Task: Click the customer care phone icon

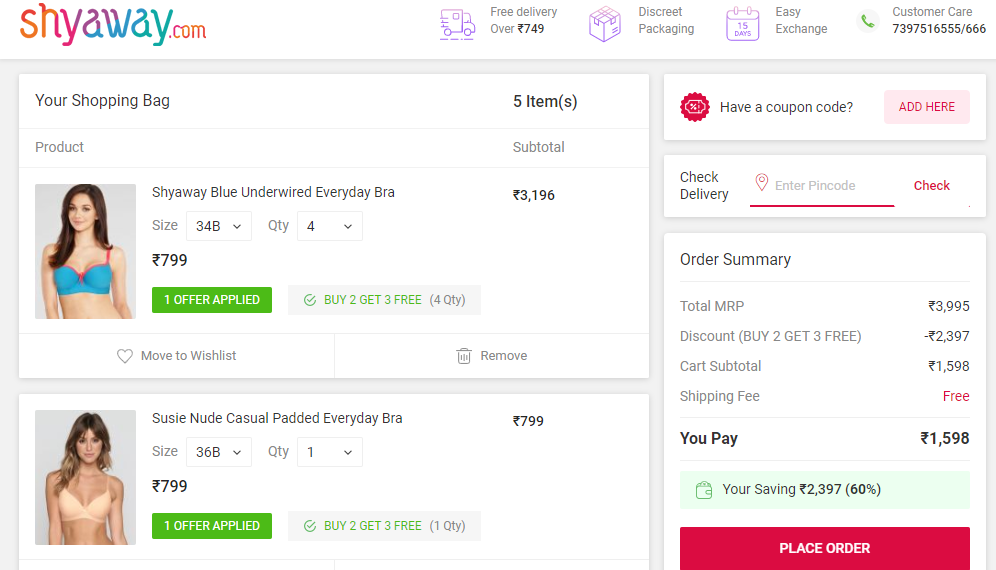Action: [x=868, y=22]
